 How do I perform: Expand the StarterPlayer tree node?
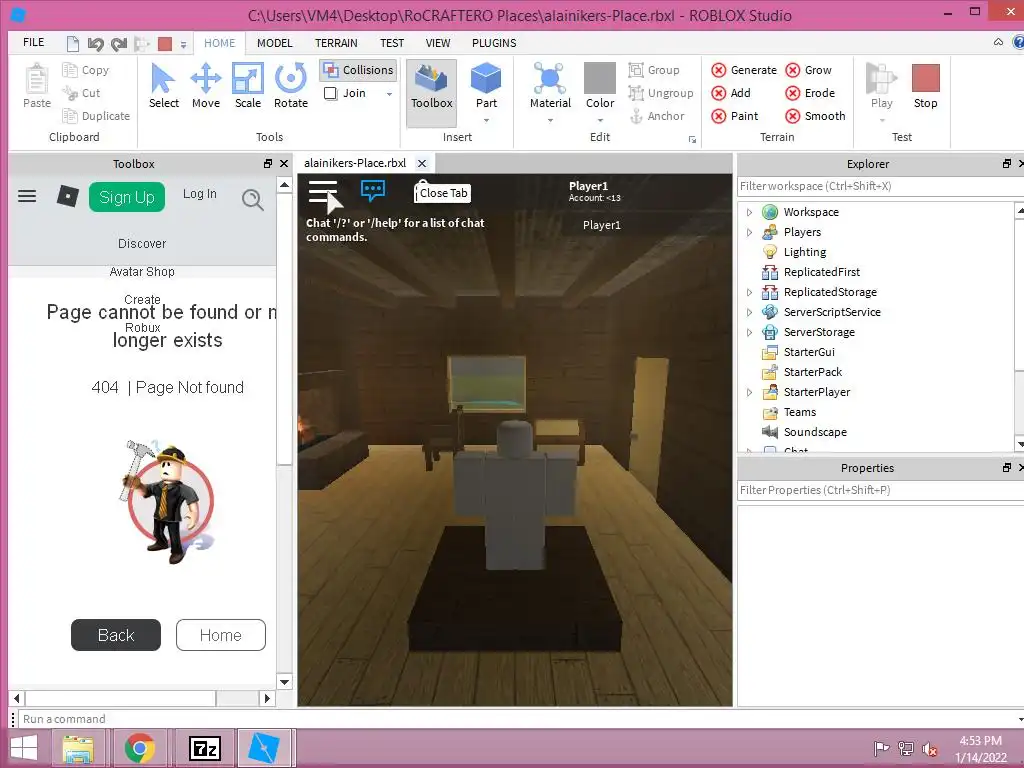tap(749, 392)
